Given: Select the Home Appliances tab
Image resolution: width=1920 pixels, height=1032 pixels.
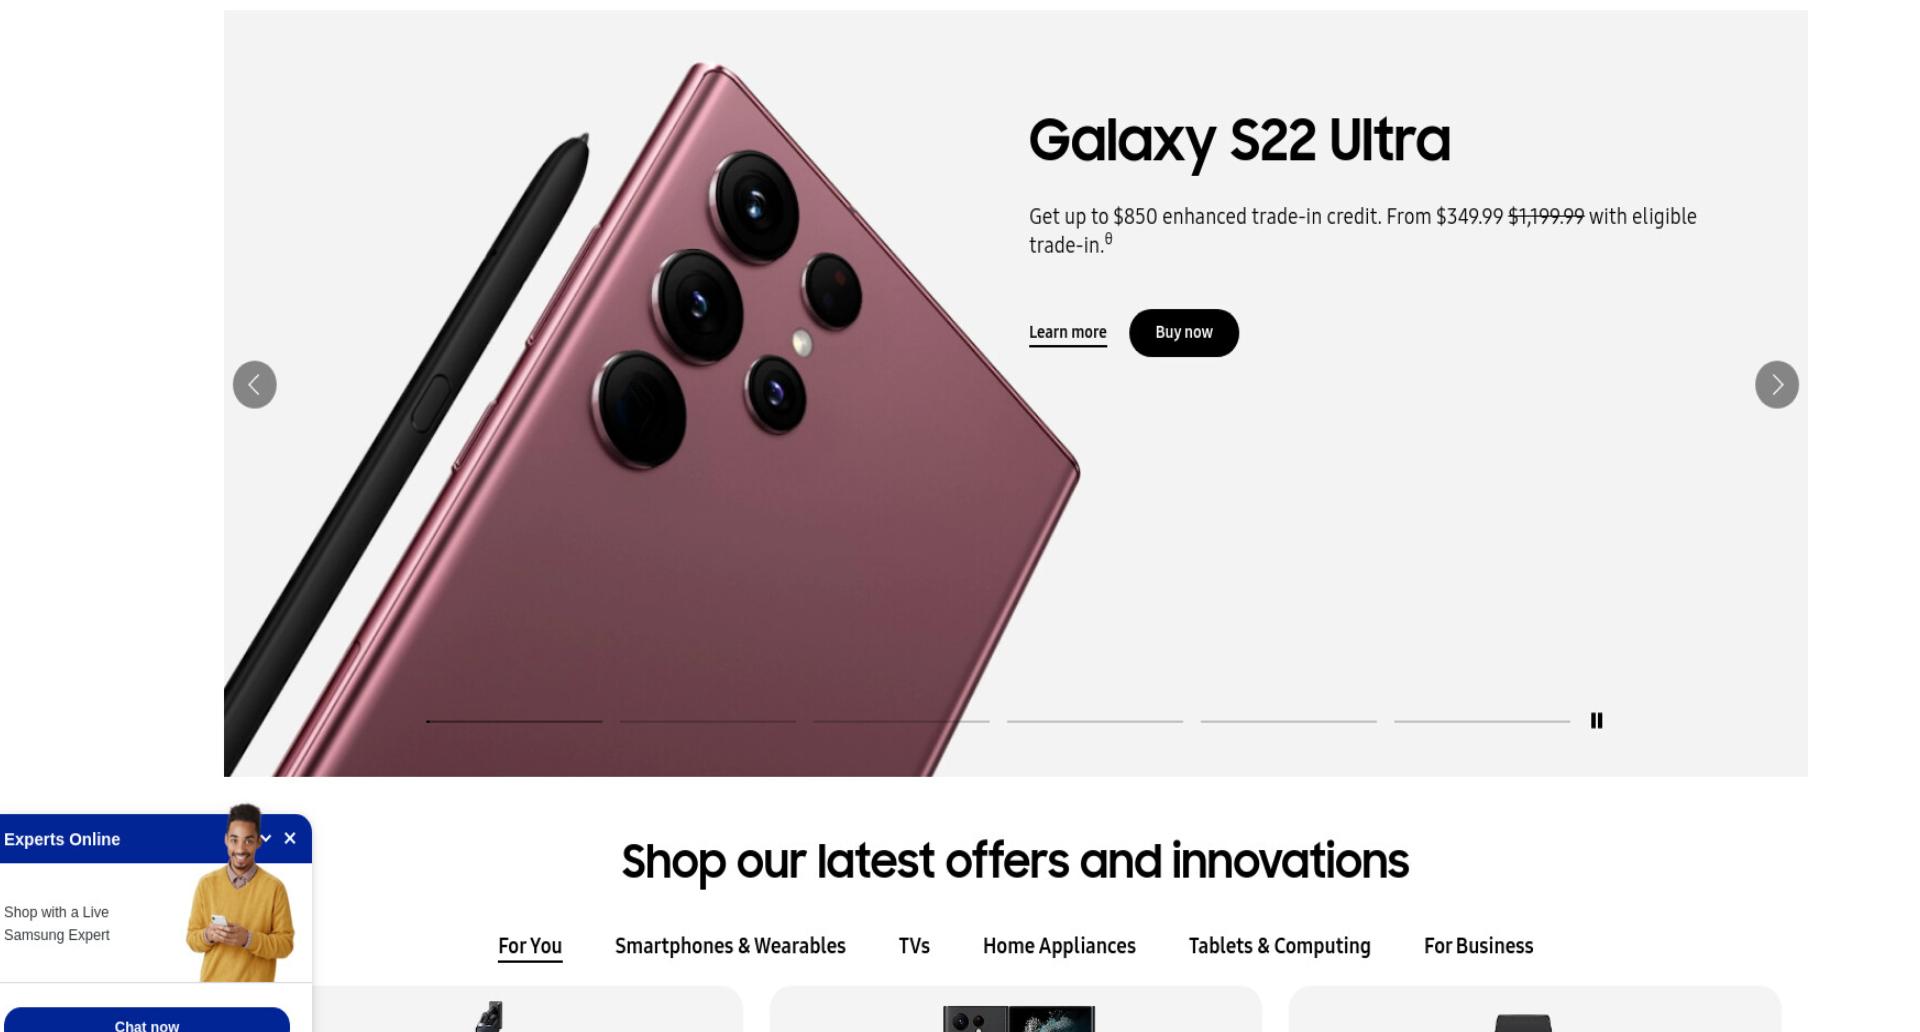Looking at the screenshot, I should coord(1058,946).
